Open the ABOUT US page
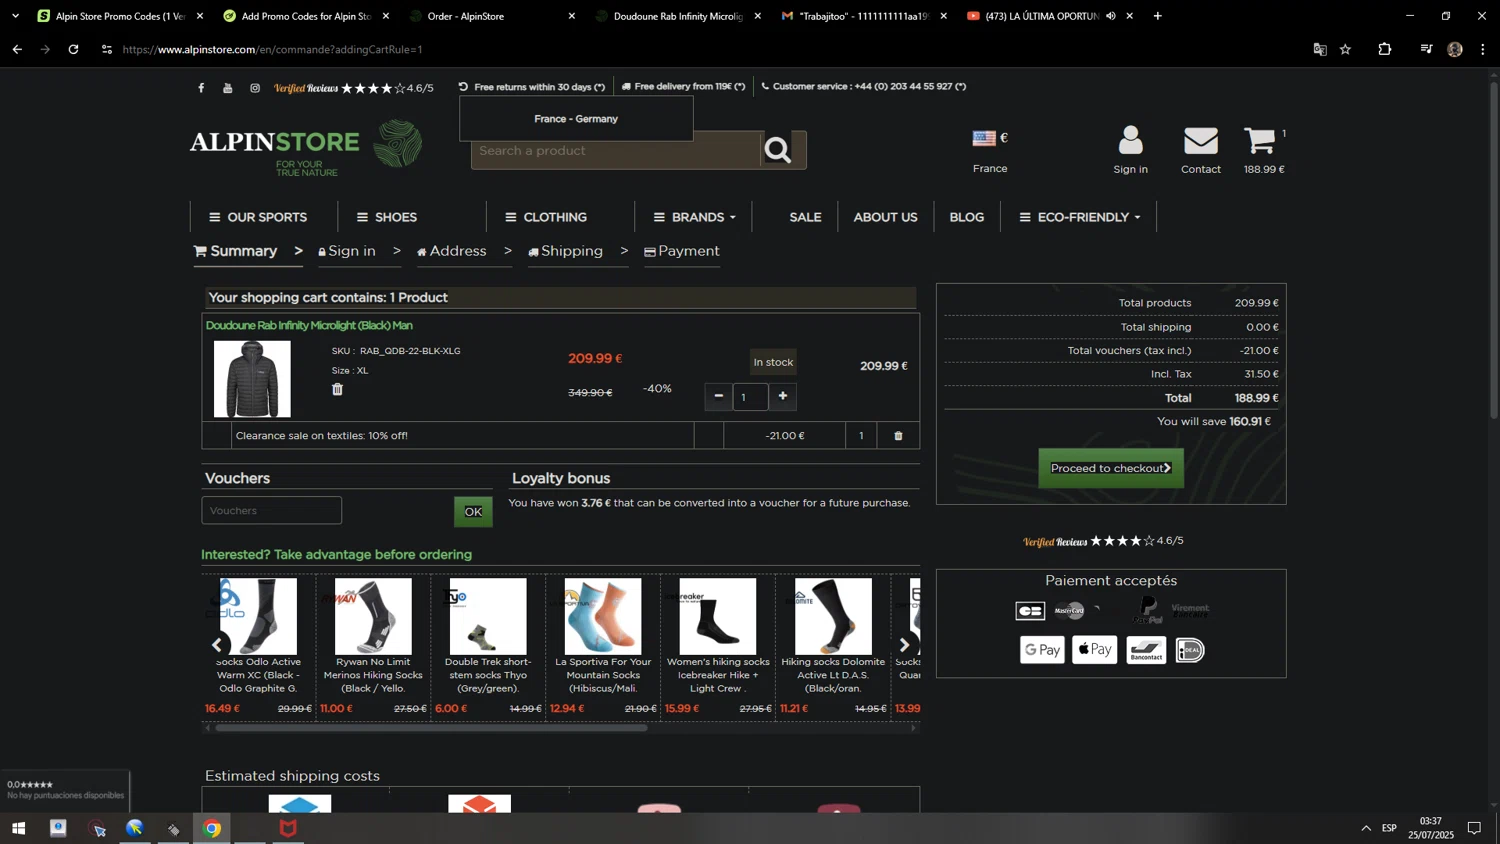Screen dimensions: 1500x844 tap(885, 217)
